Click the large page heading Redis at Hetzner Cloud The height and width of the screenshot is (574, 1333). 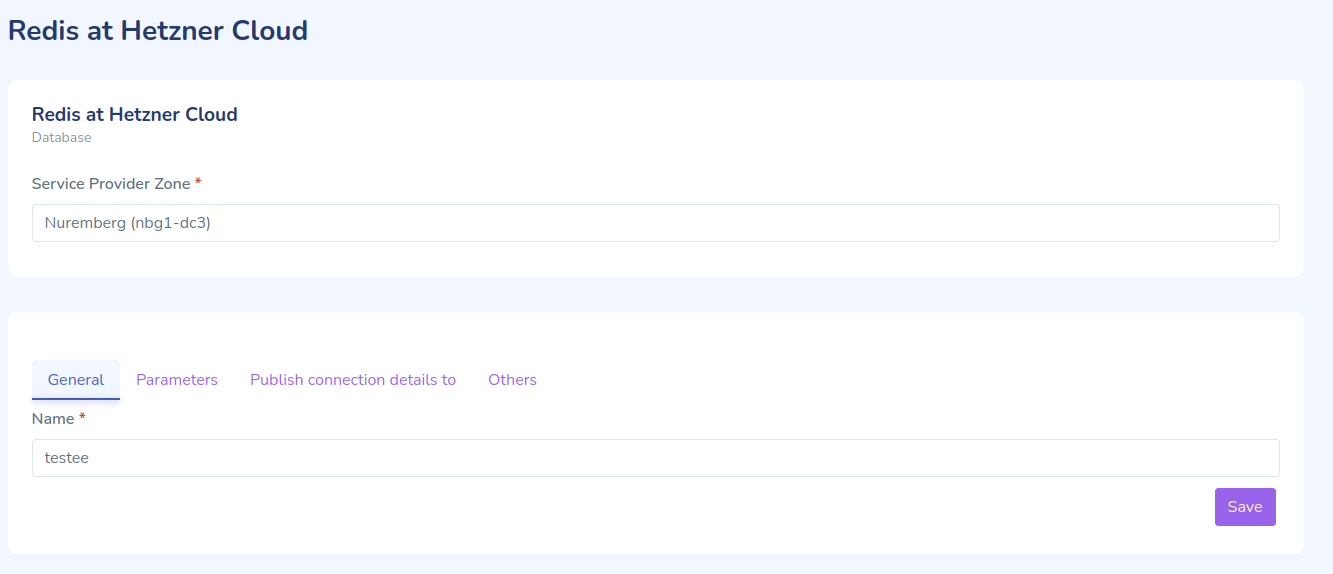[158, 31]
